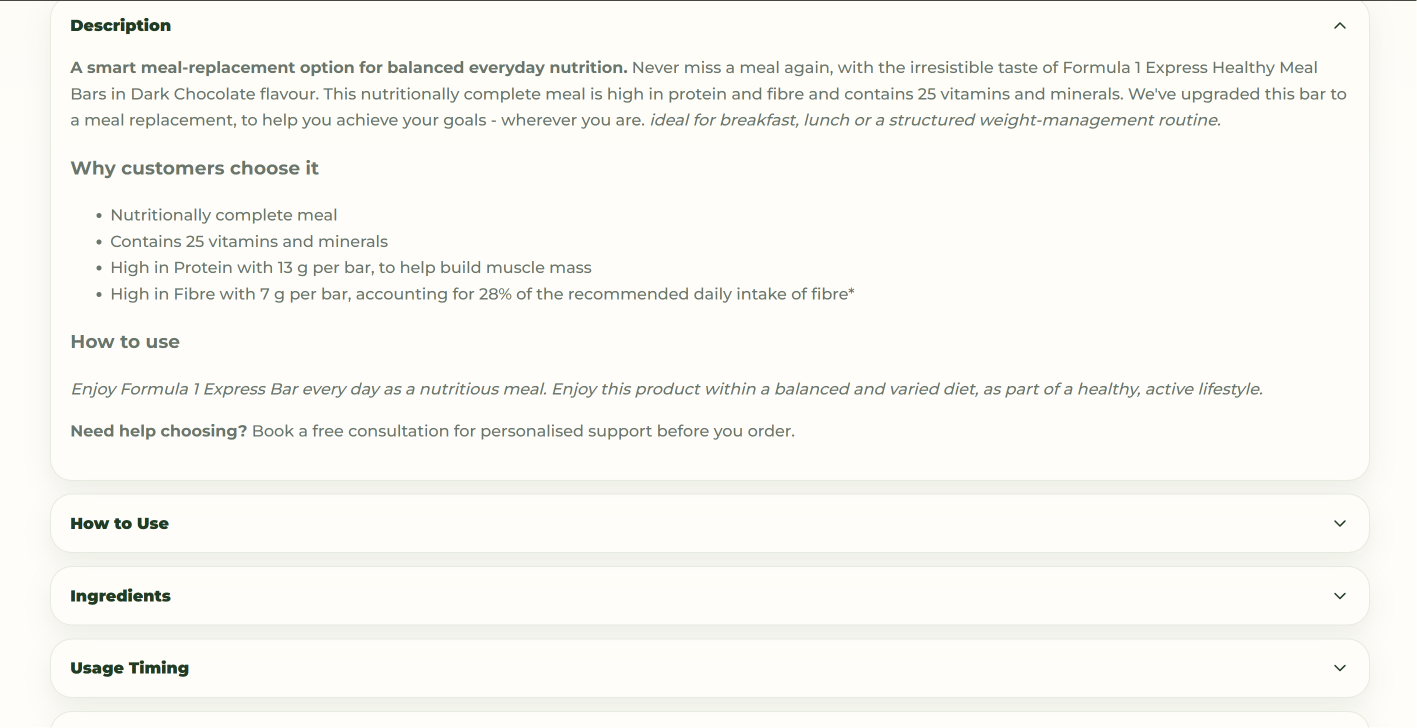Click the Description accordion title

pyautogui.click(x=120, y=26)
